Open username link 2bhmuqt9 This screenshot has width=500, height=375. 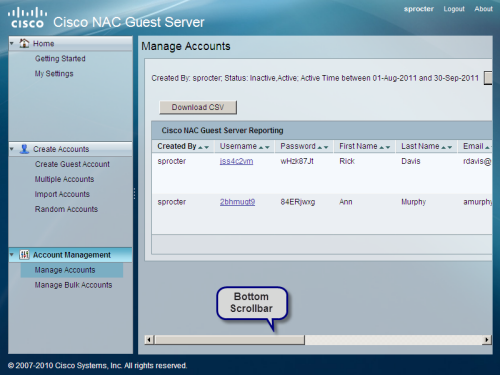tap(237, 202)
